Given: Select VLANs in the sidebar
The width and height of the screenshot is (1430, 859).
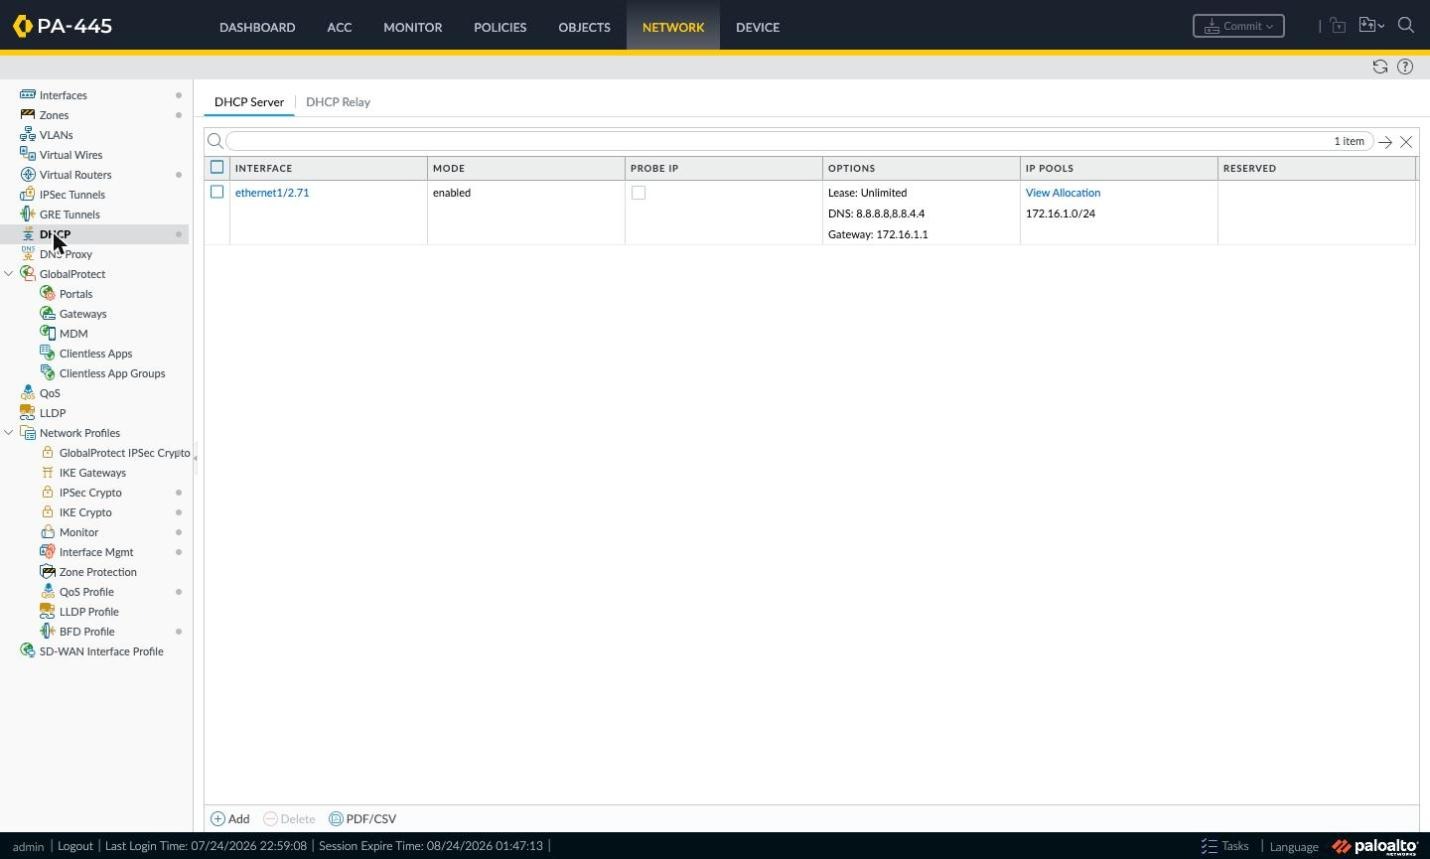Looking at the screenshot, I should click(x=56, y=135).
